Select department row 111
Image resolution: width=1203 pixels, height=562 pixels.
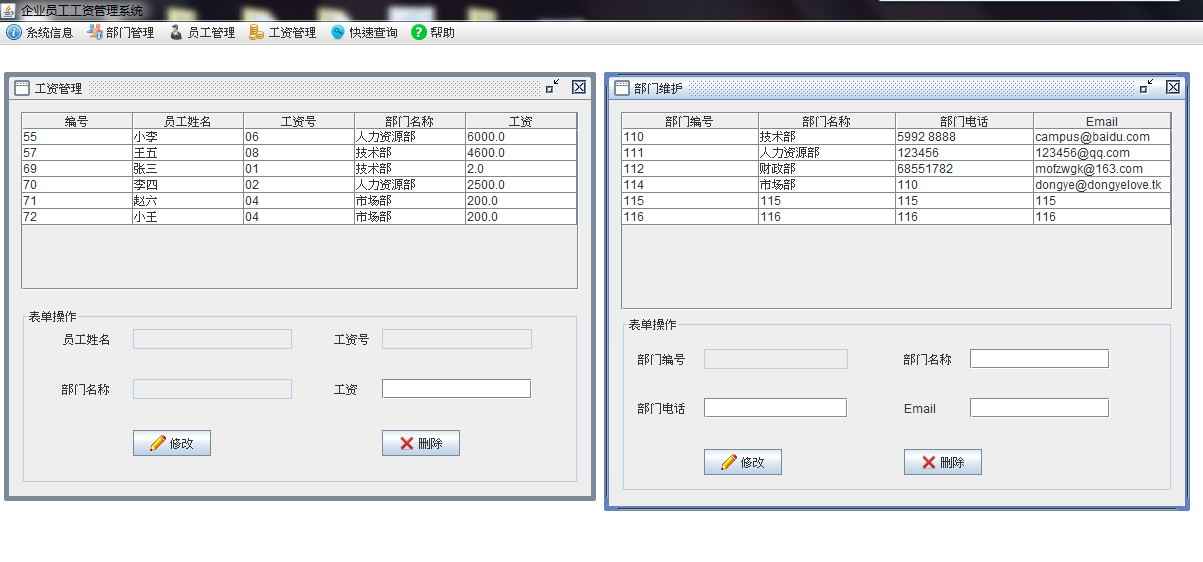pyautogui.click(x=896, y=153)
